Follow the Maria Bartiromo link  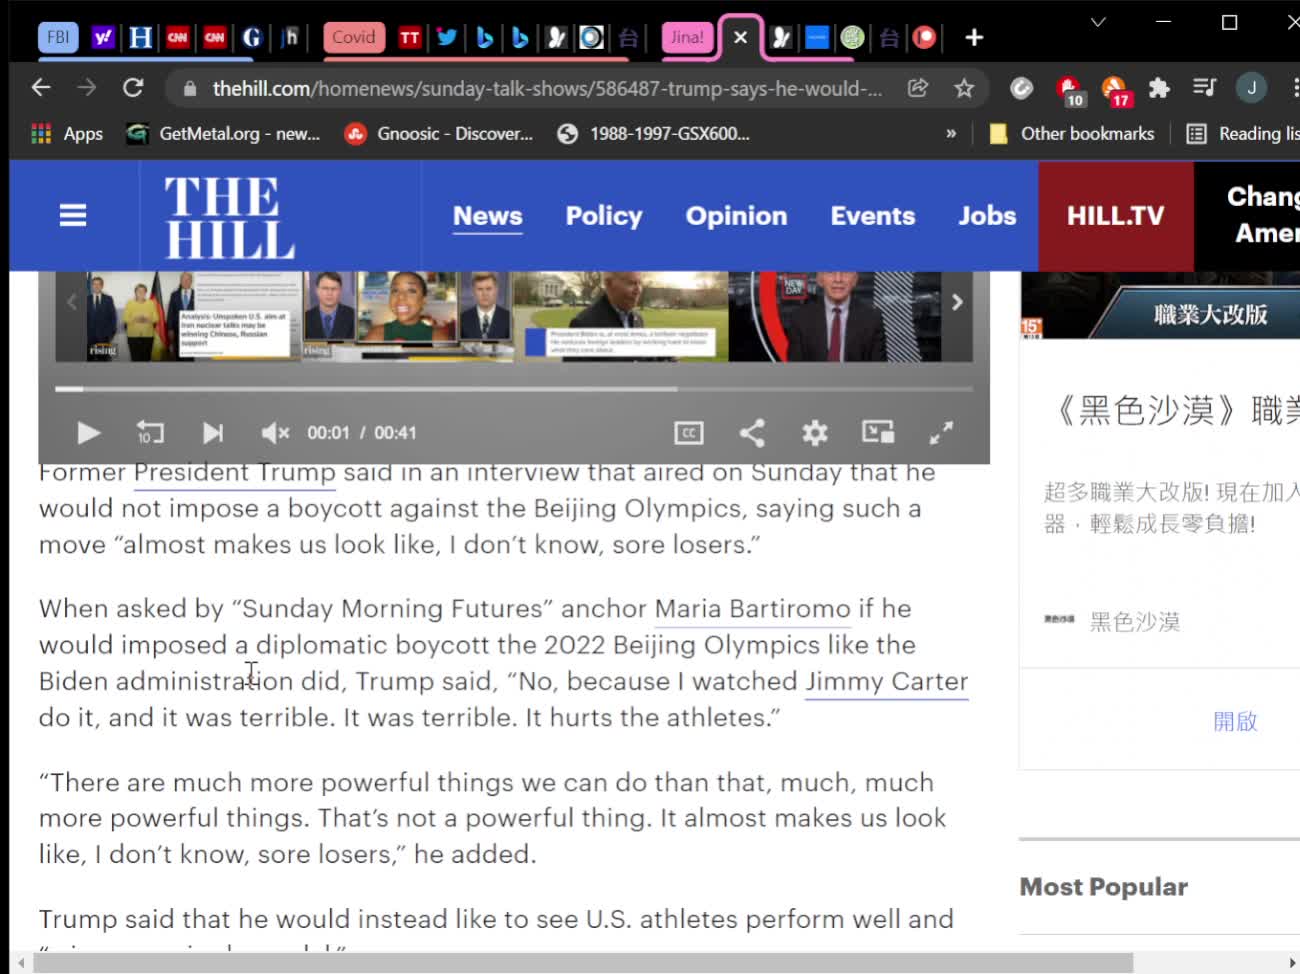click(753, 609)
